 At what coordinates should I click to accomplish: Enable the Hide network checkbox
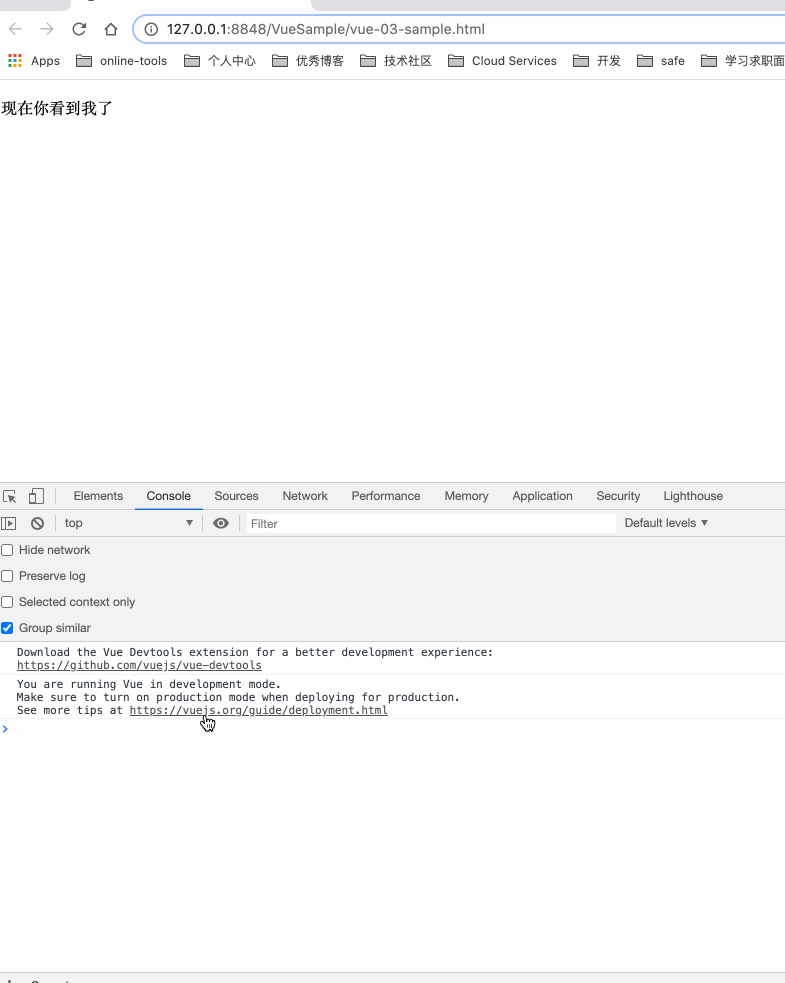7,550
